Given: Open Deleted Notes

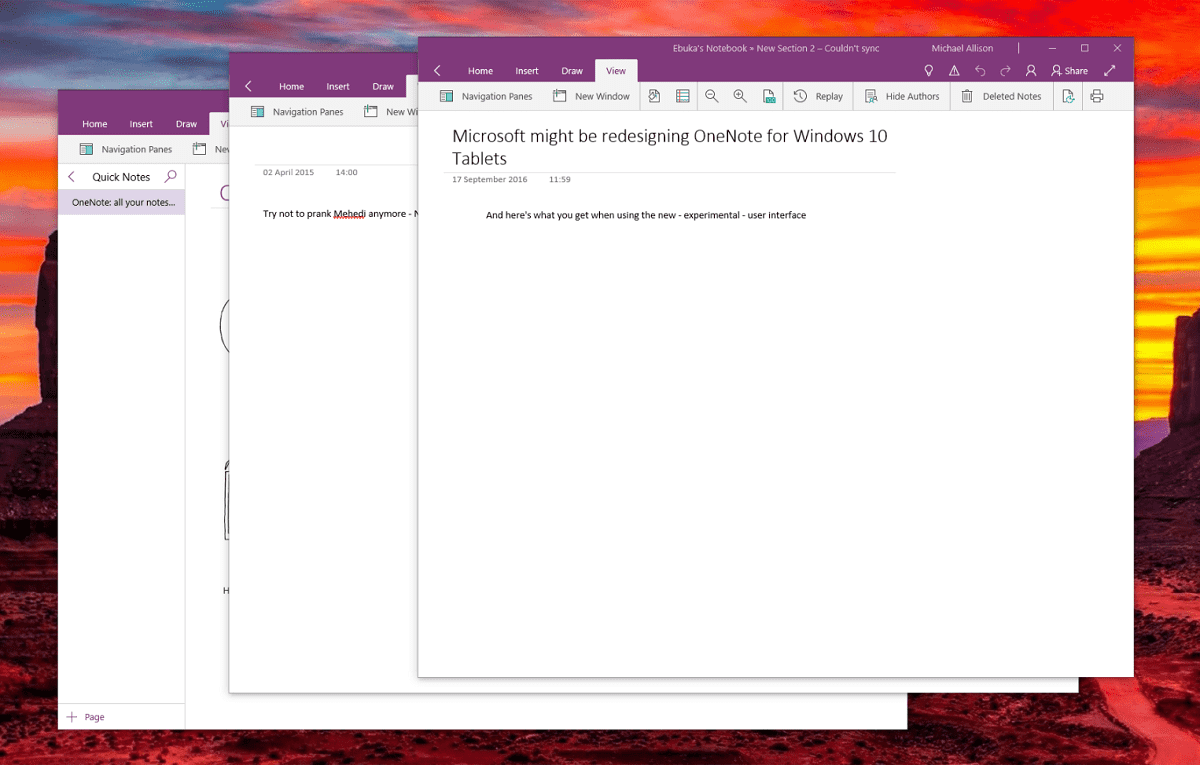Looking at the screenshot, I should [x=1001, y=96].
